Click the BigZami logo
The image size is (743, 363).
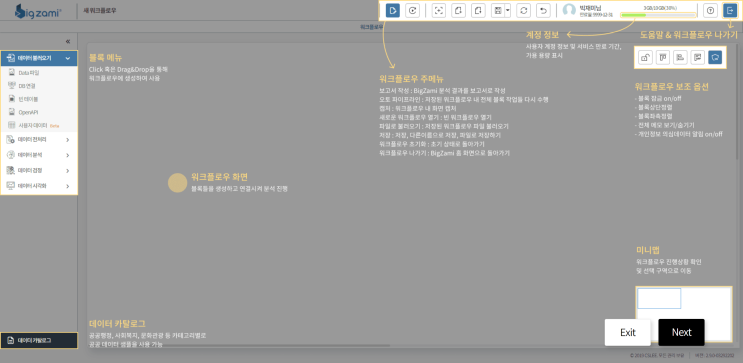(38, 11)
